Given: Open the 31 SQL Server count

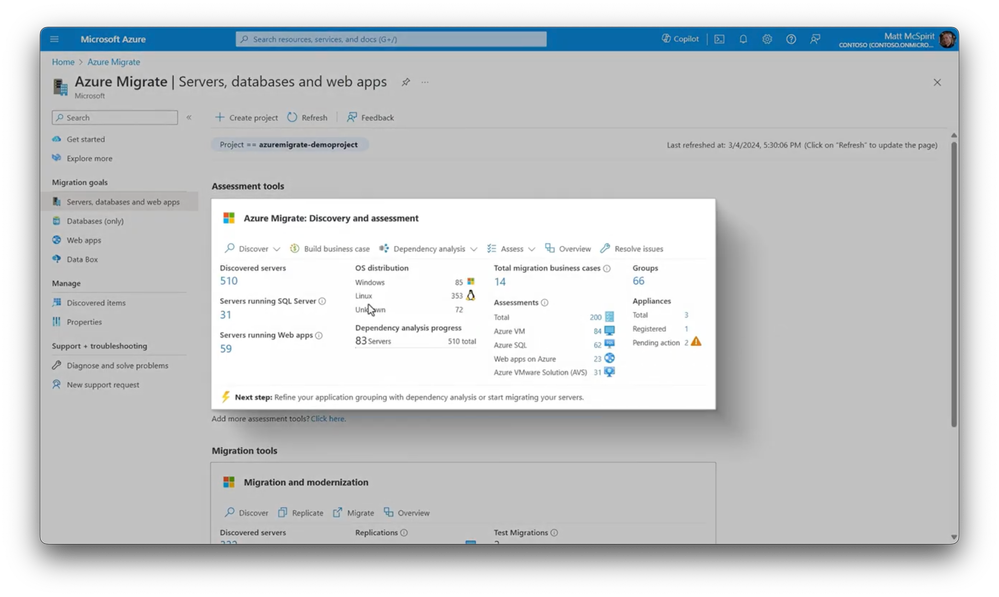Looking at the screenshot, I should click(x=226, y=315).
